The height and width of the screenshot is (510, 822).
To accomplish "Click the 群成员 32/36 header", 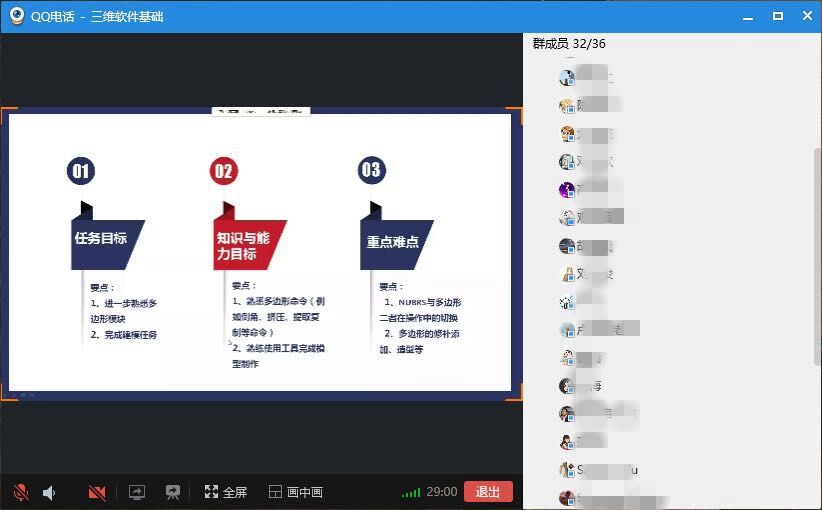I will tap(569, 44).
